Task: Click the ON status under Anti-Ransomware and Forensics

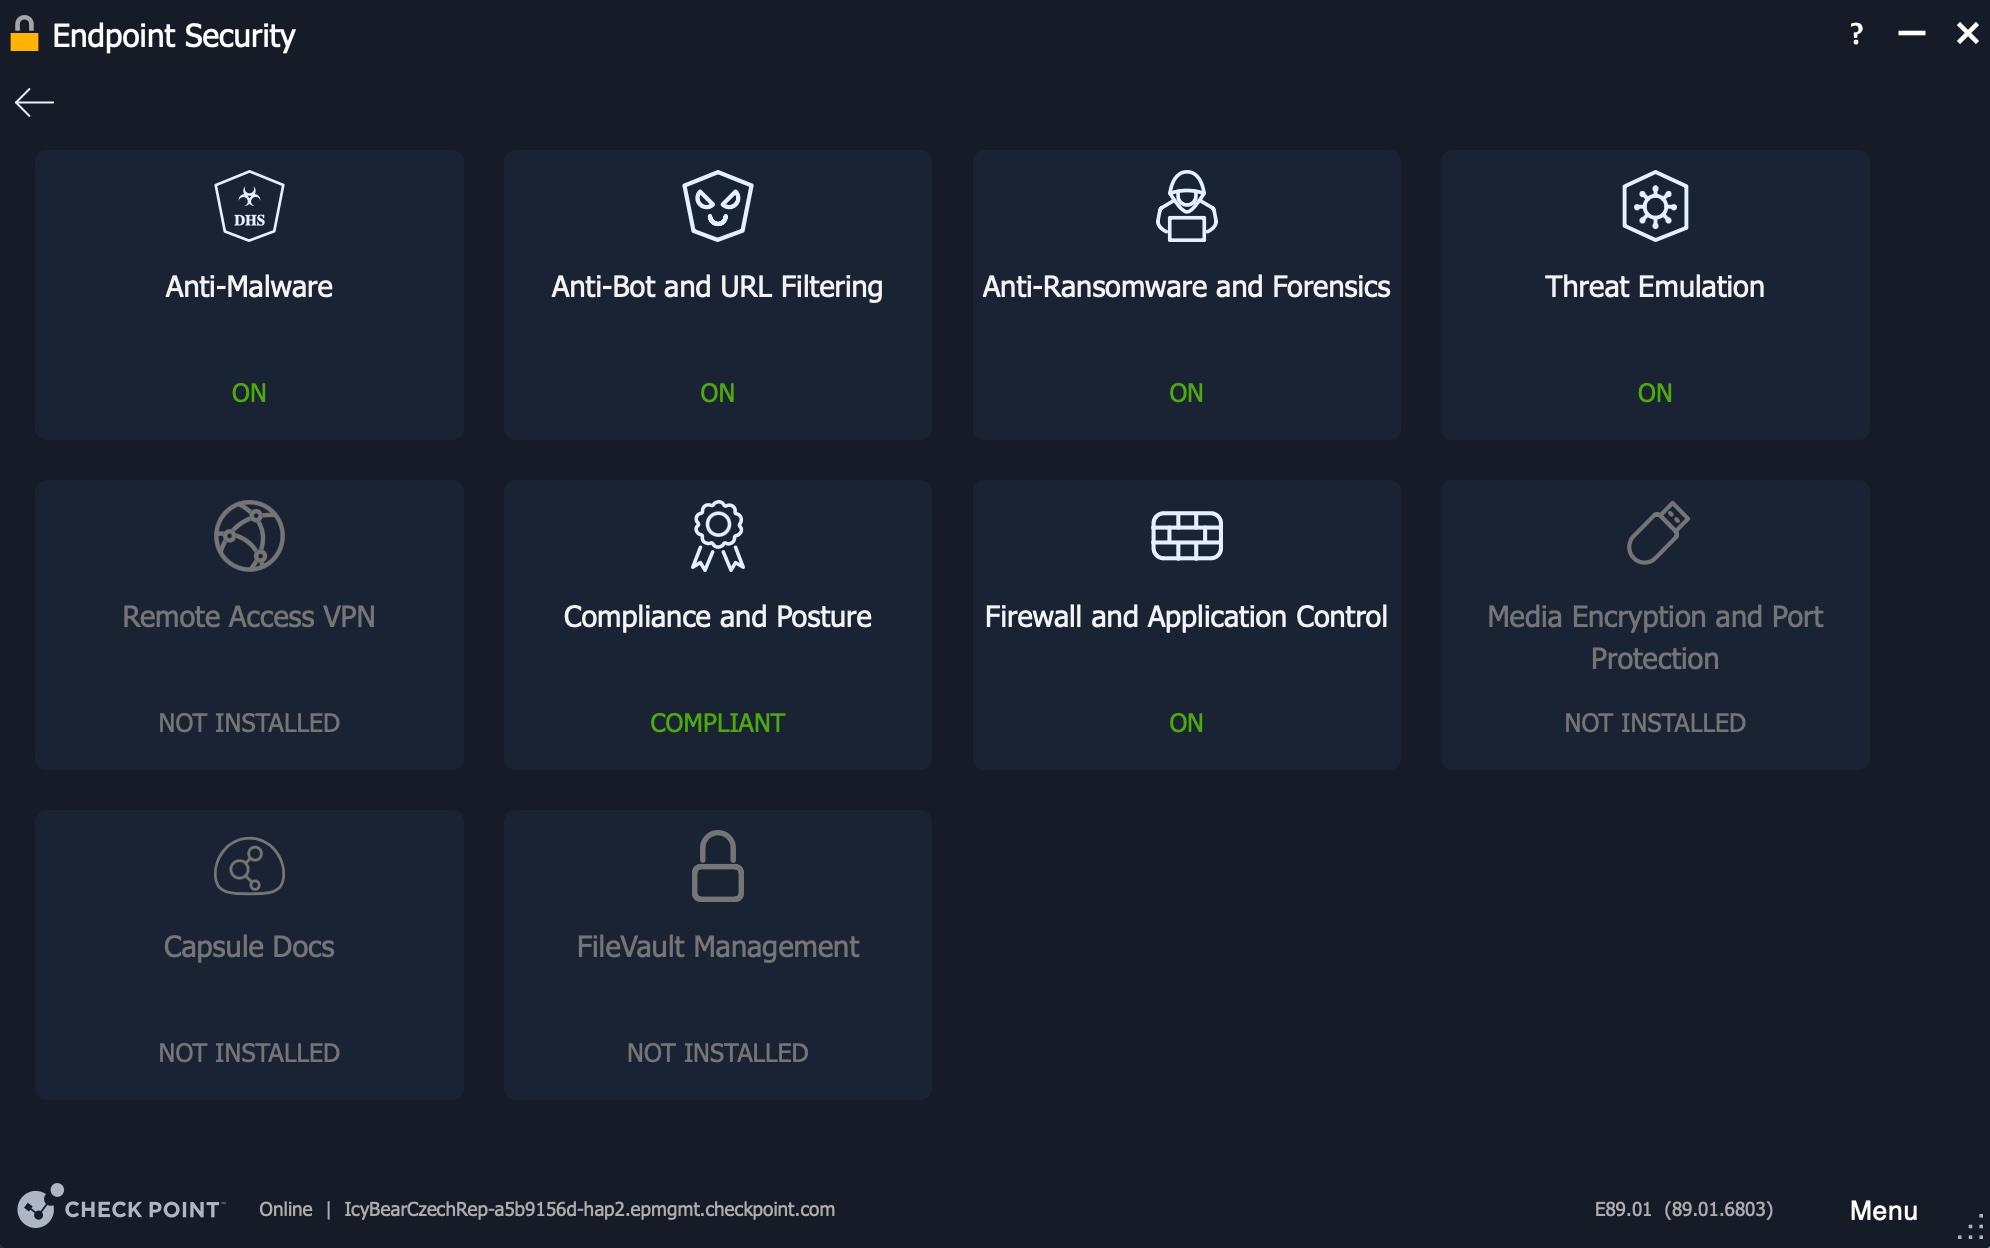Action: pos(1186,393)
